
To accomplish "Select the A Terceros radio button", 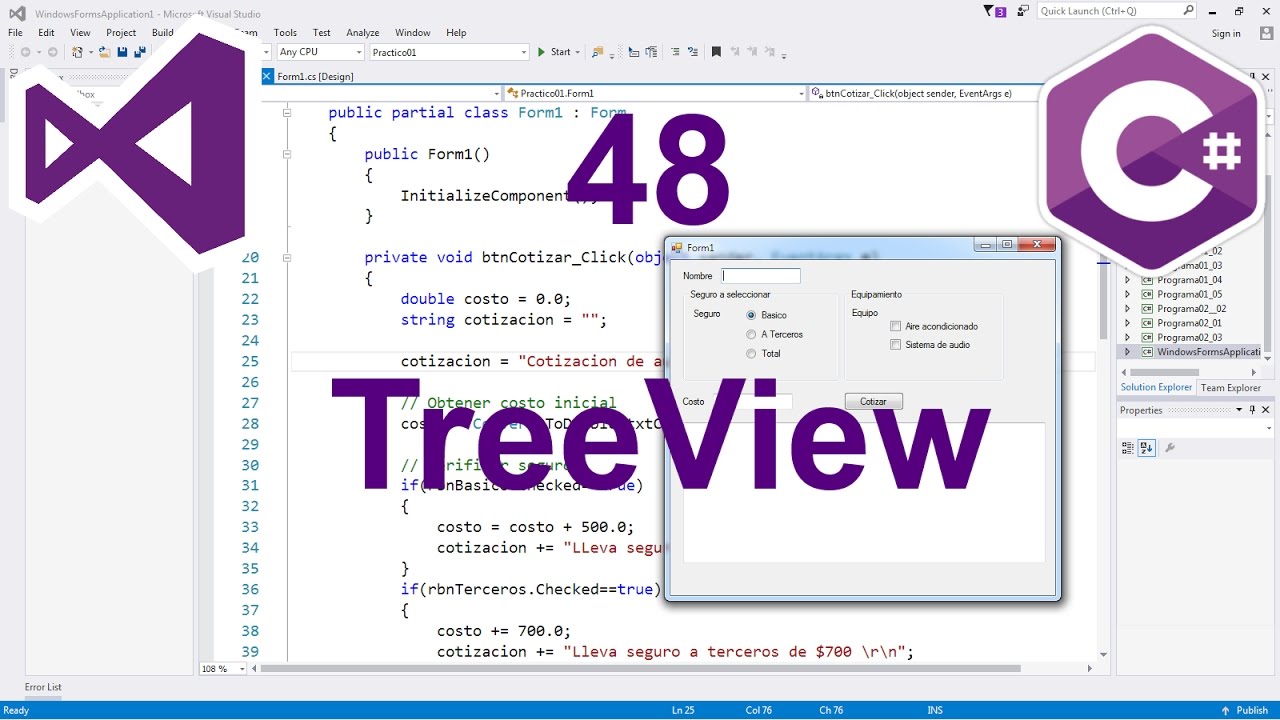I will pyautogui.click(x=751, y=334).
